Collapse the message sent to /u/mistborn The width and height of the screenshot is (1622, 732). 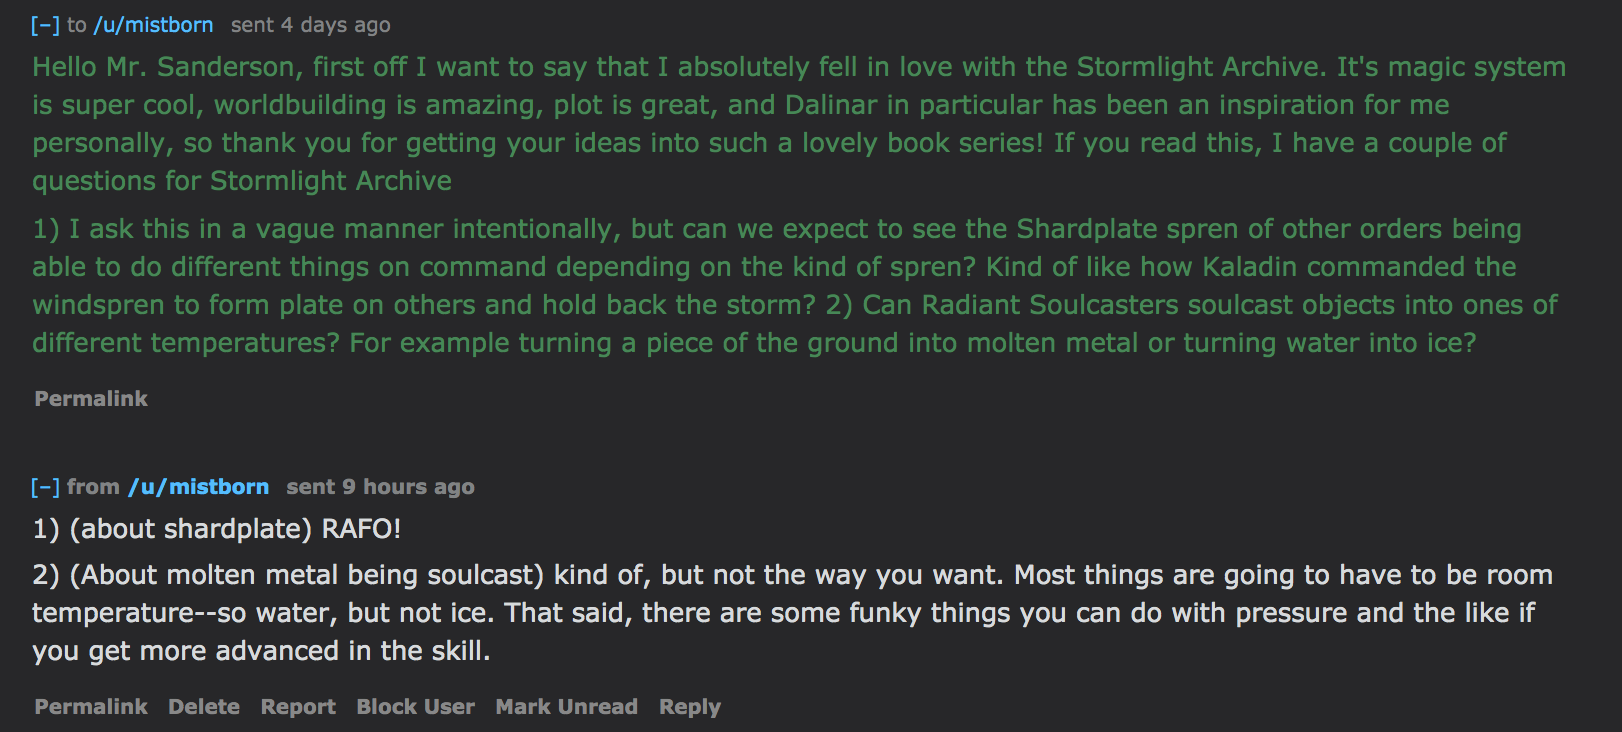pos(46,25)
